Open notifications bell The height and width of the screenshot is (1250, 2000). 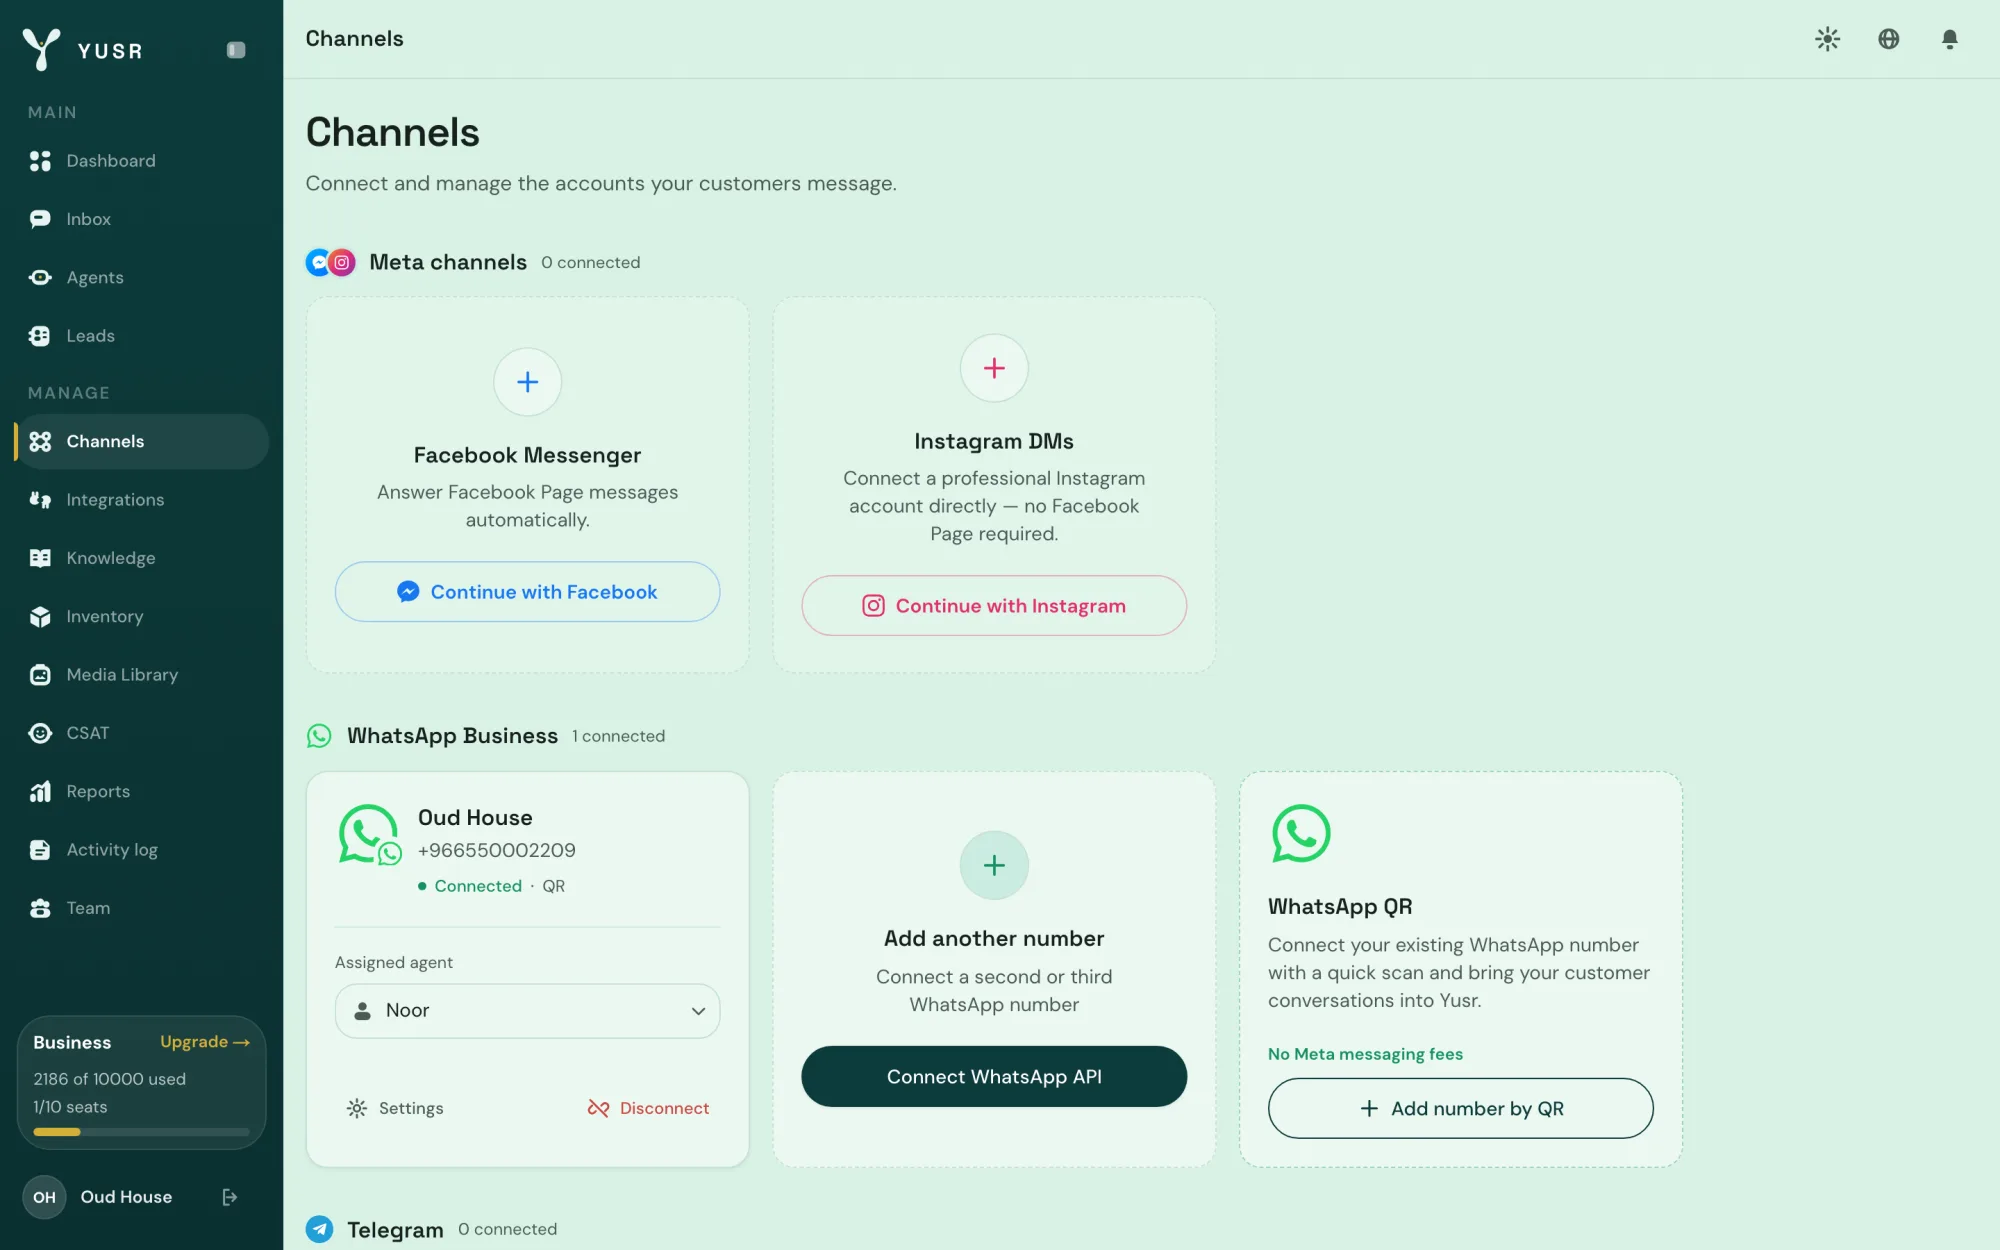(1950, 39)
